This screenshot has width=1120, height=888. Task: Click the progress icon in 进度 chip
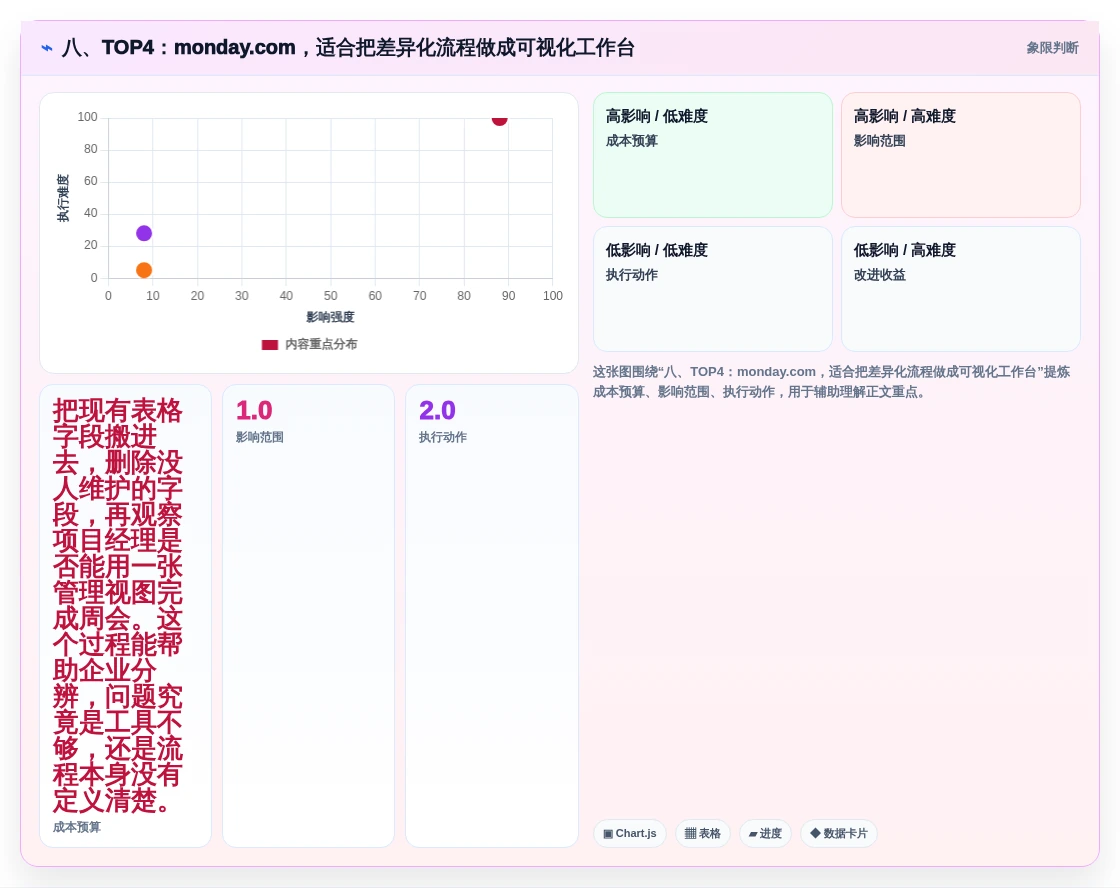753,834
